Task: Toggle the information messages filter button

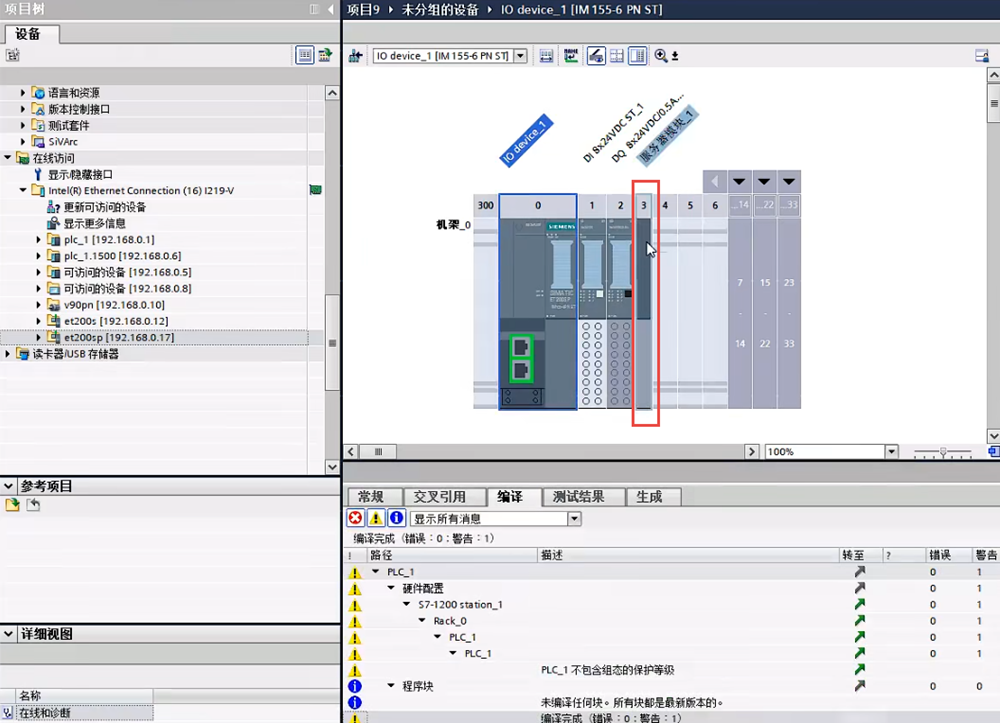Action: click(396, 519)
